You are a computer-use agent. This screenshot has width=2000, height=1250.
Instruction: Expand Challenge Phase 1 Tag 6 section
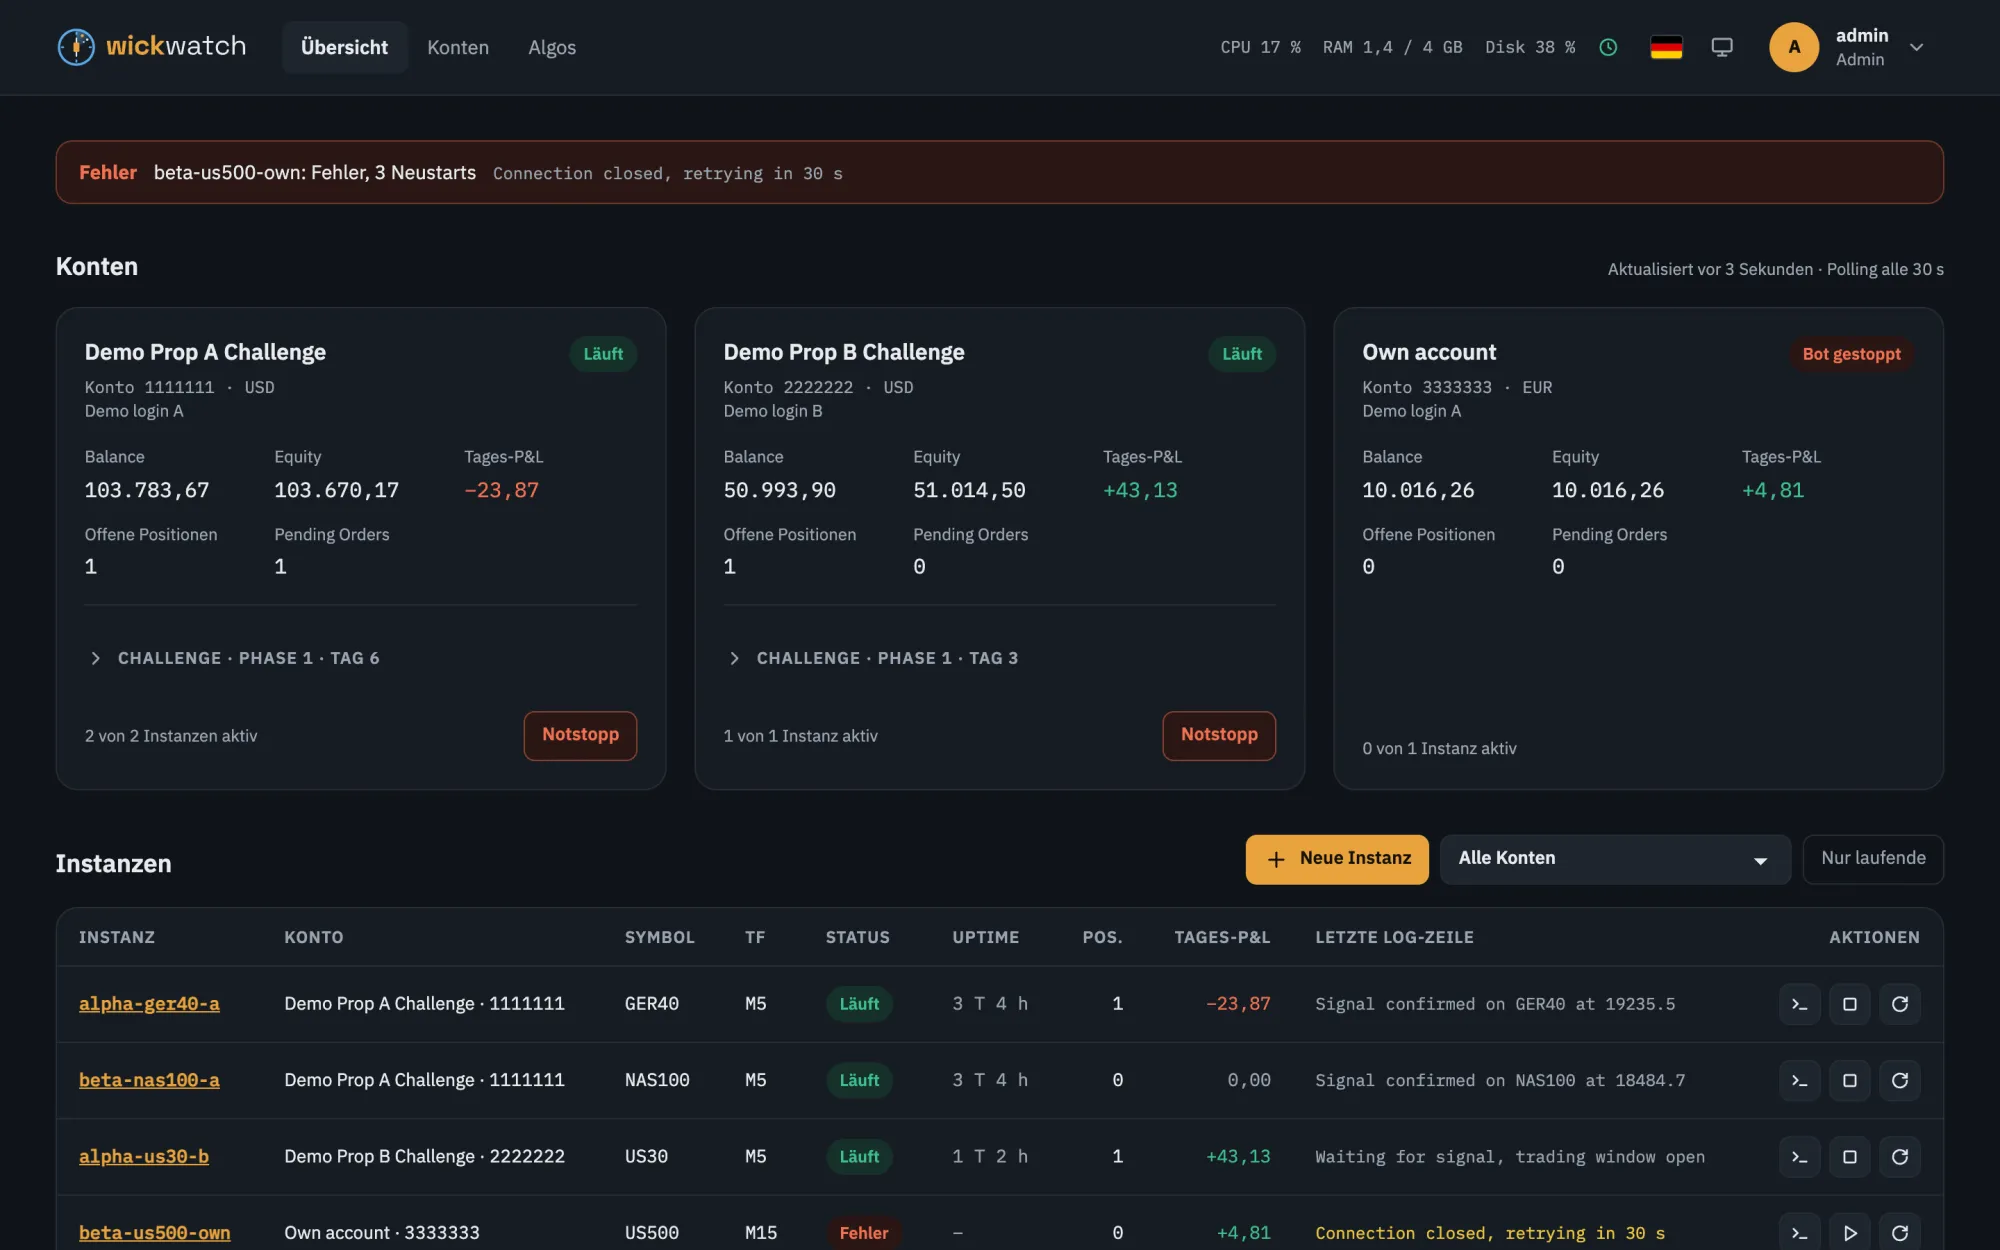234,658
